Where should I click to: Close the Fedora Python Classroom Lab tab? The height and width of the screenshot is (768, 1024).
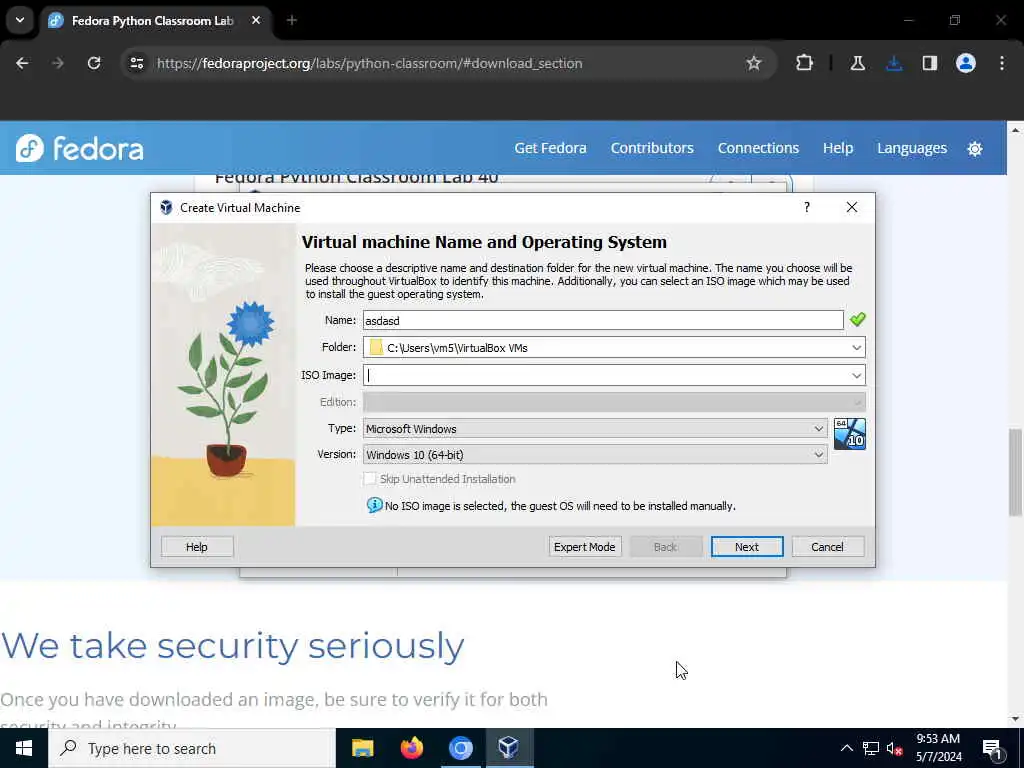point(256,20)
